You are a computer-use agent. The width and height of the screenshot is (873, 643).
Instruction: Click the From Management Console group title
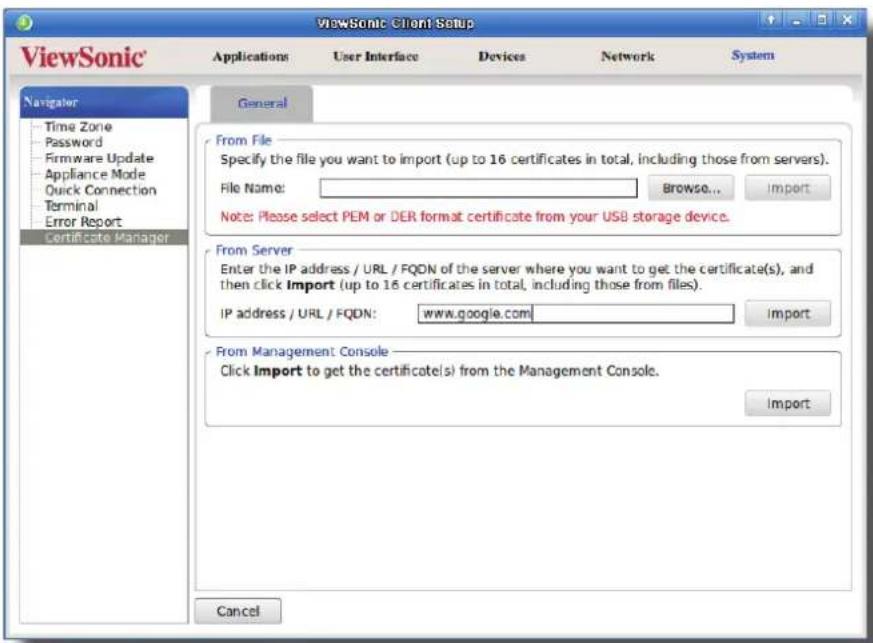[x=302, y=351]
